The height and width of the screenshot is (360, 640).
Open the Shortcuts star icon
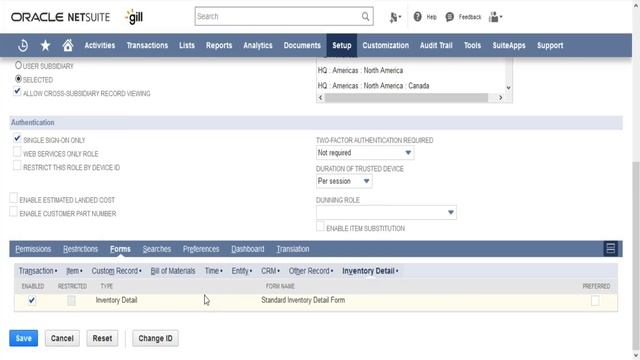click(45, 45)
